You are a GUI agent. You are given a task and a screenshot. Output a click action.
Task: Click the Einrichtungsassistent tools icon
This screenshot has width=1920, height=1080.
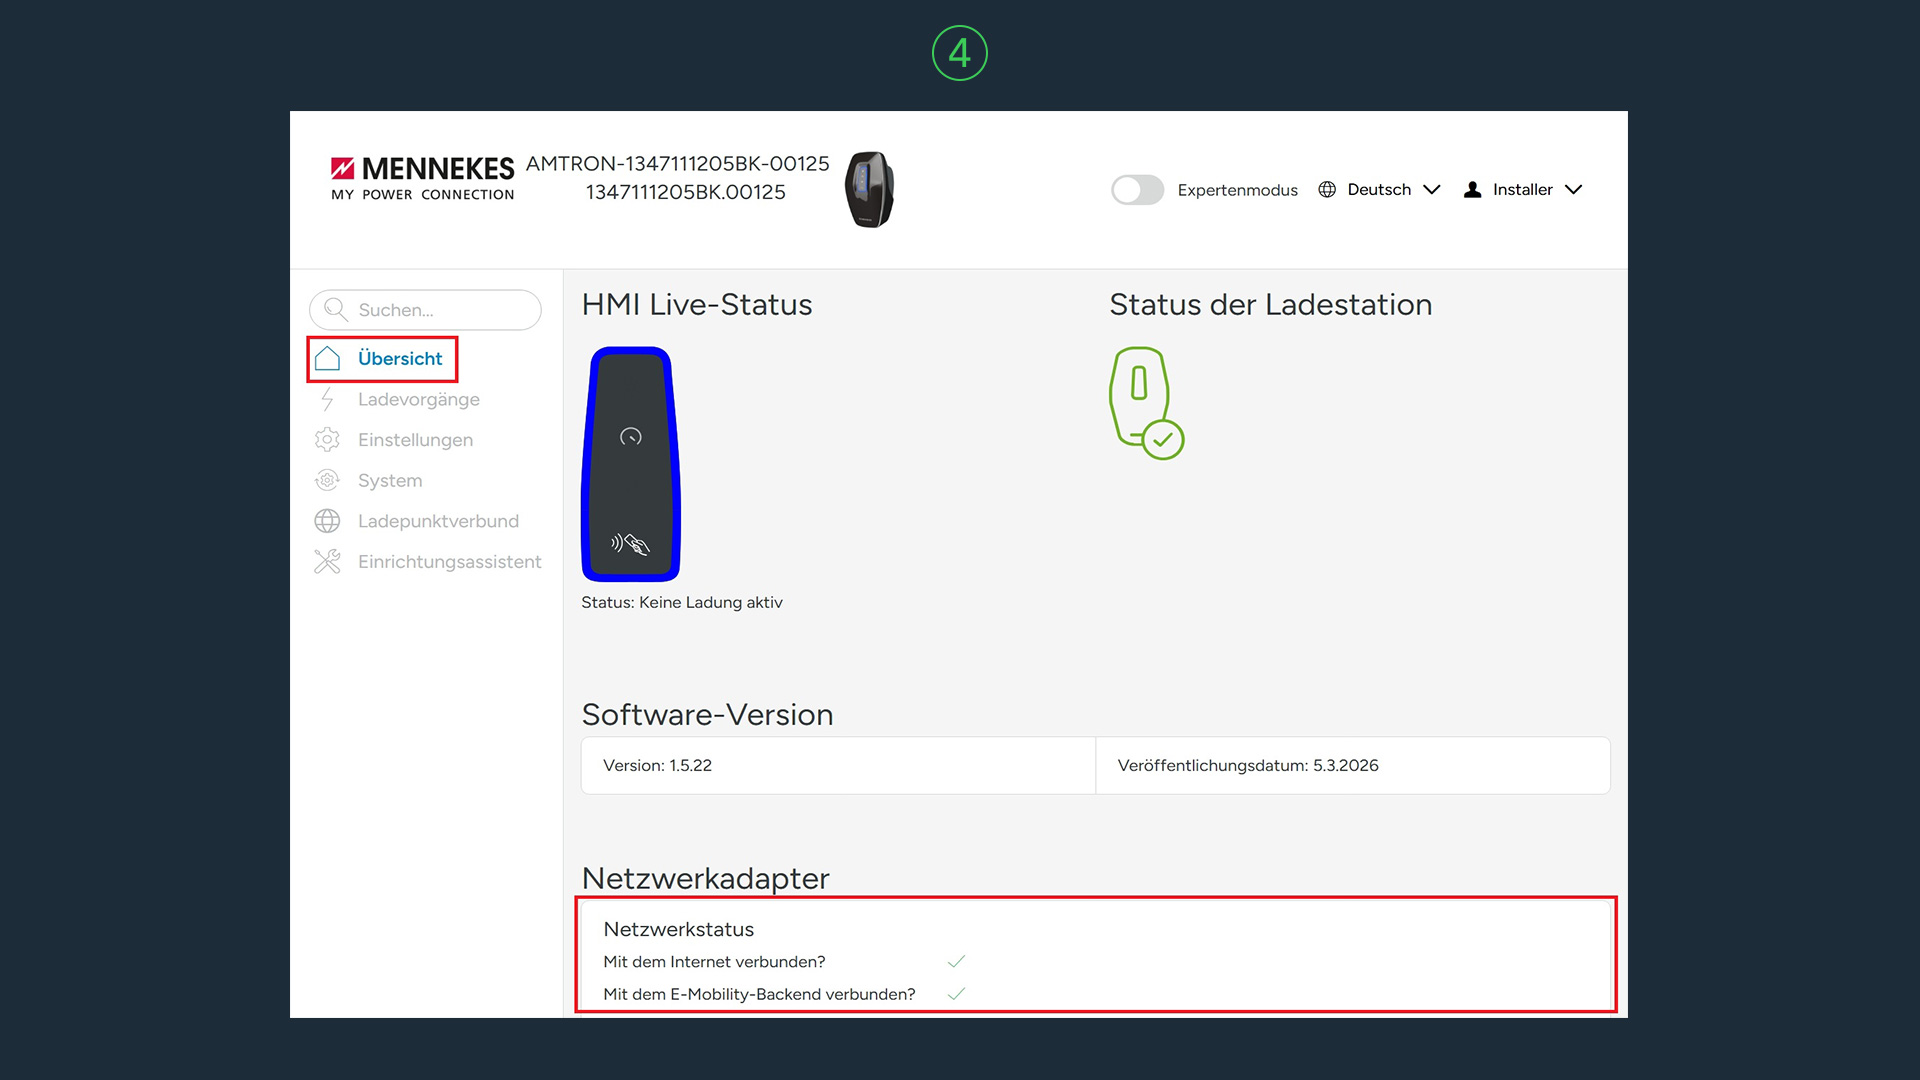(x=327, y=562)
